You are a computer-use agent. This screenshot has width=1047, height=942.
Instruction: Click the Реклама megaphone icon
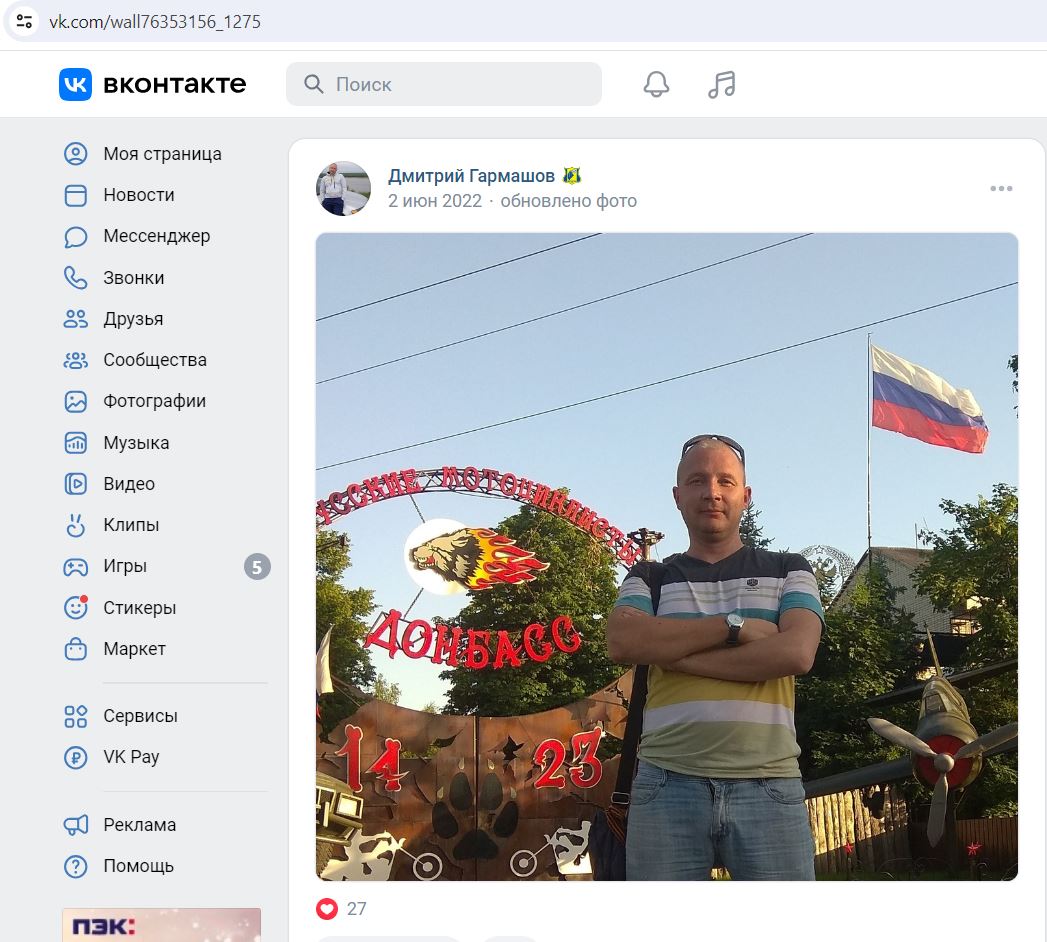(75, 825)
